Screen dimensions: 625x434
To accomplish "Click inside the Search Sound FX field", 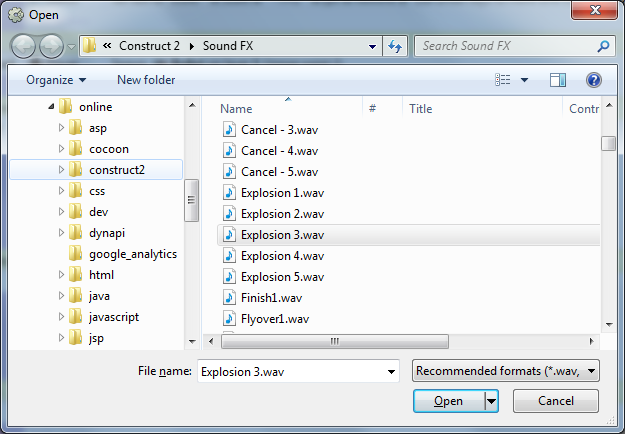I will (505, 46).
